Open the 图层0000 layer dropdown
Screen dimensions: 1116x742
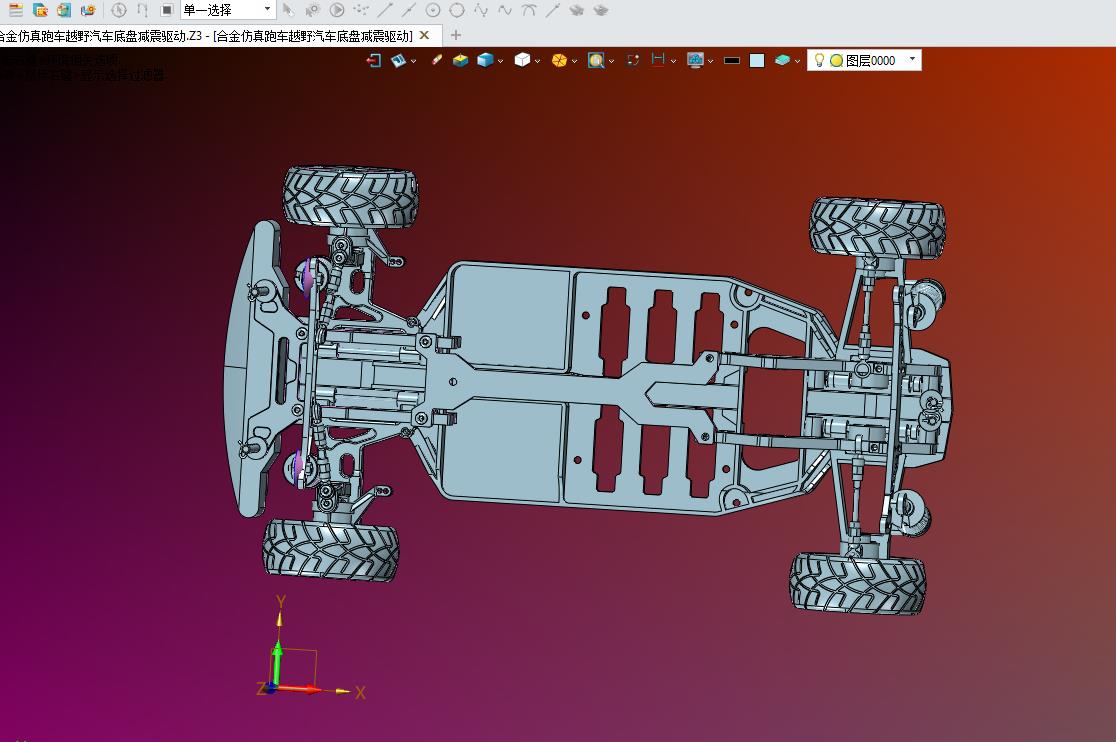click(912, 60)
